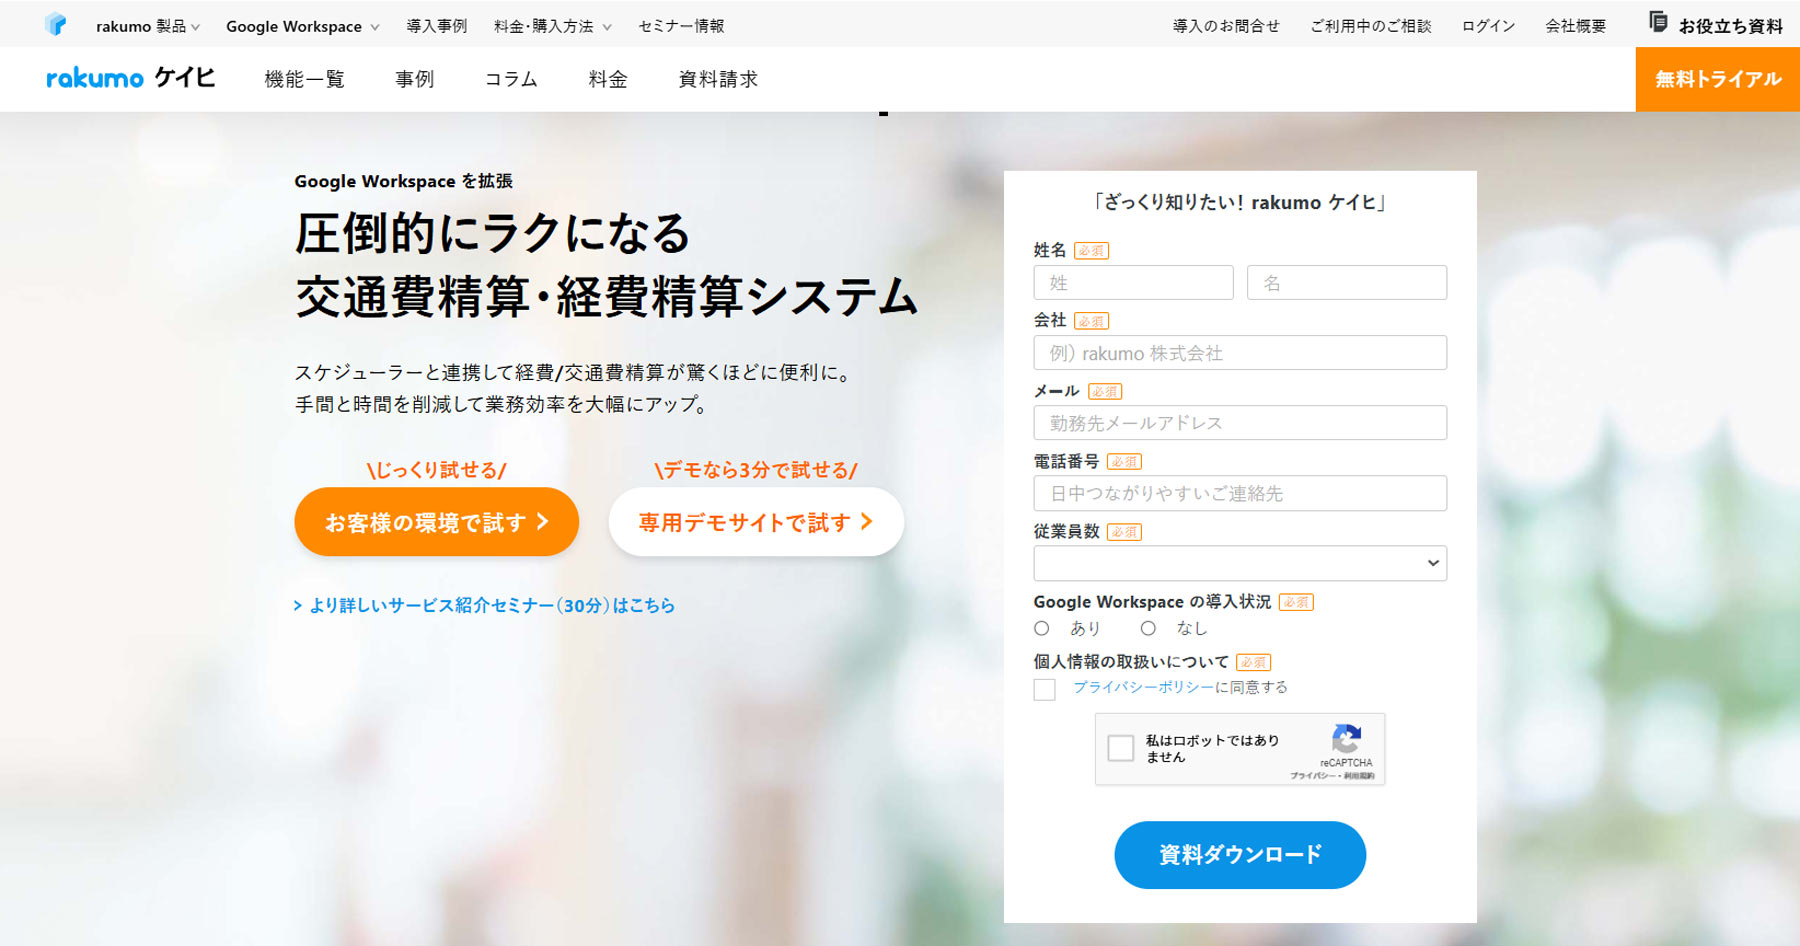Check the privacy policy agreement checkbox
This screenshot has width=1800, height=946.
(1045, 689)
